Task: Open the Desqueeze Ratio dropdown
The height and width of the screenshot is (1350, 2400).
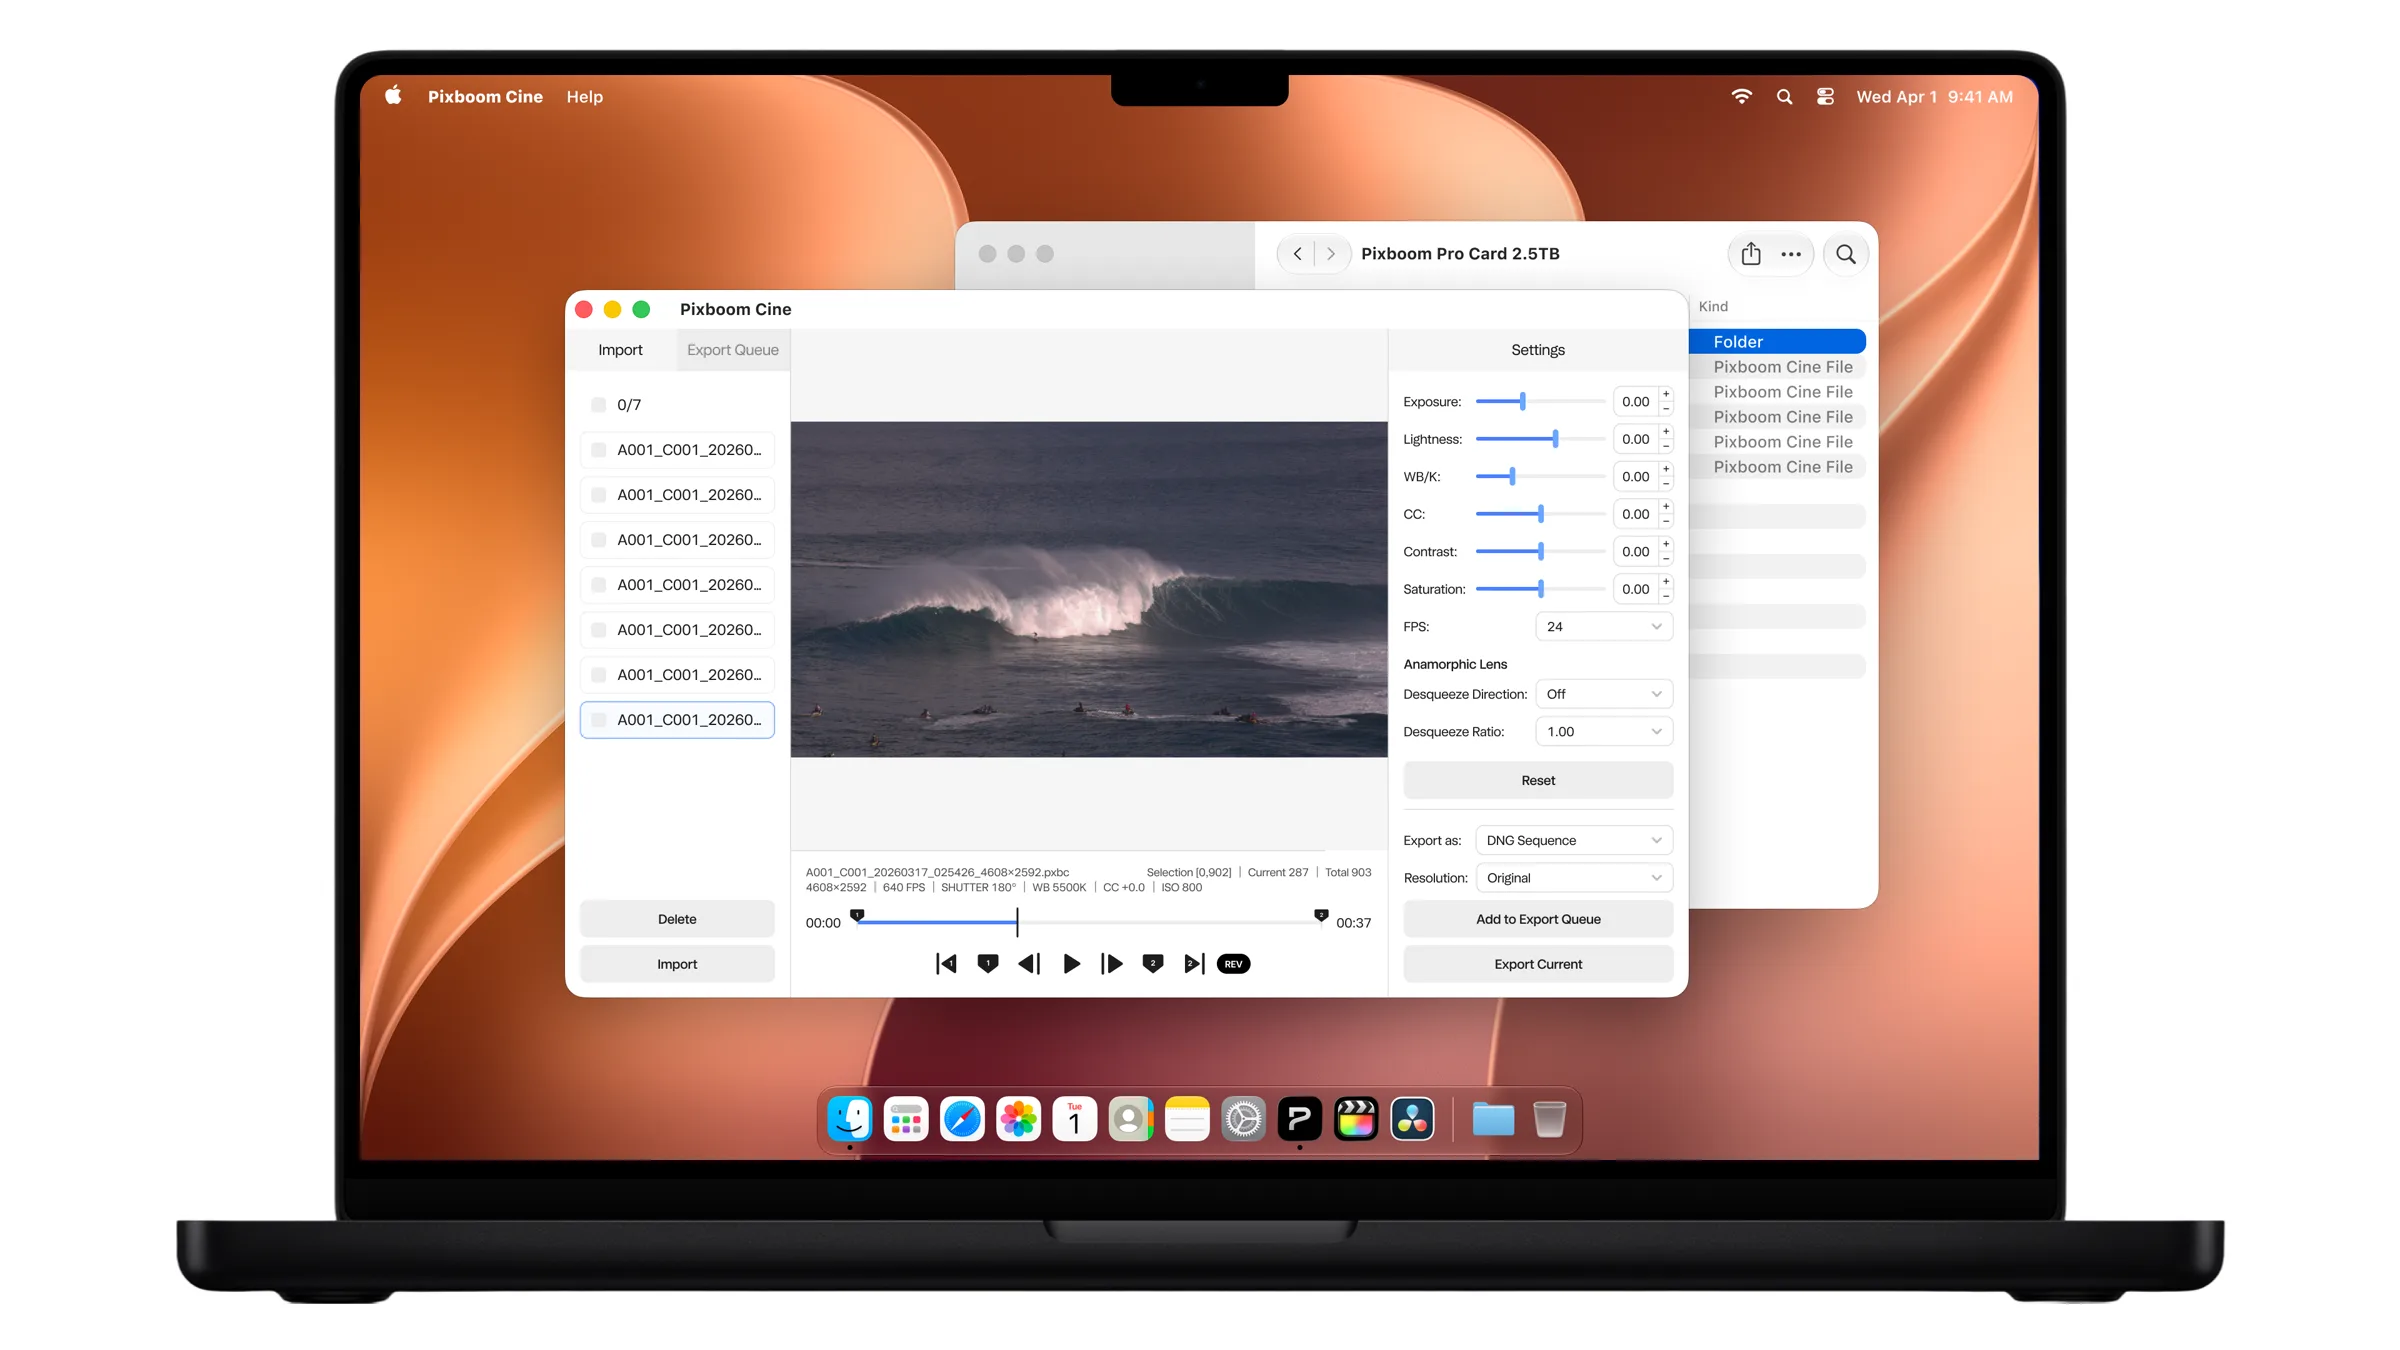Action: coord(1604,732)
